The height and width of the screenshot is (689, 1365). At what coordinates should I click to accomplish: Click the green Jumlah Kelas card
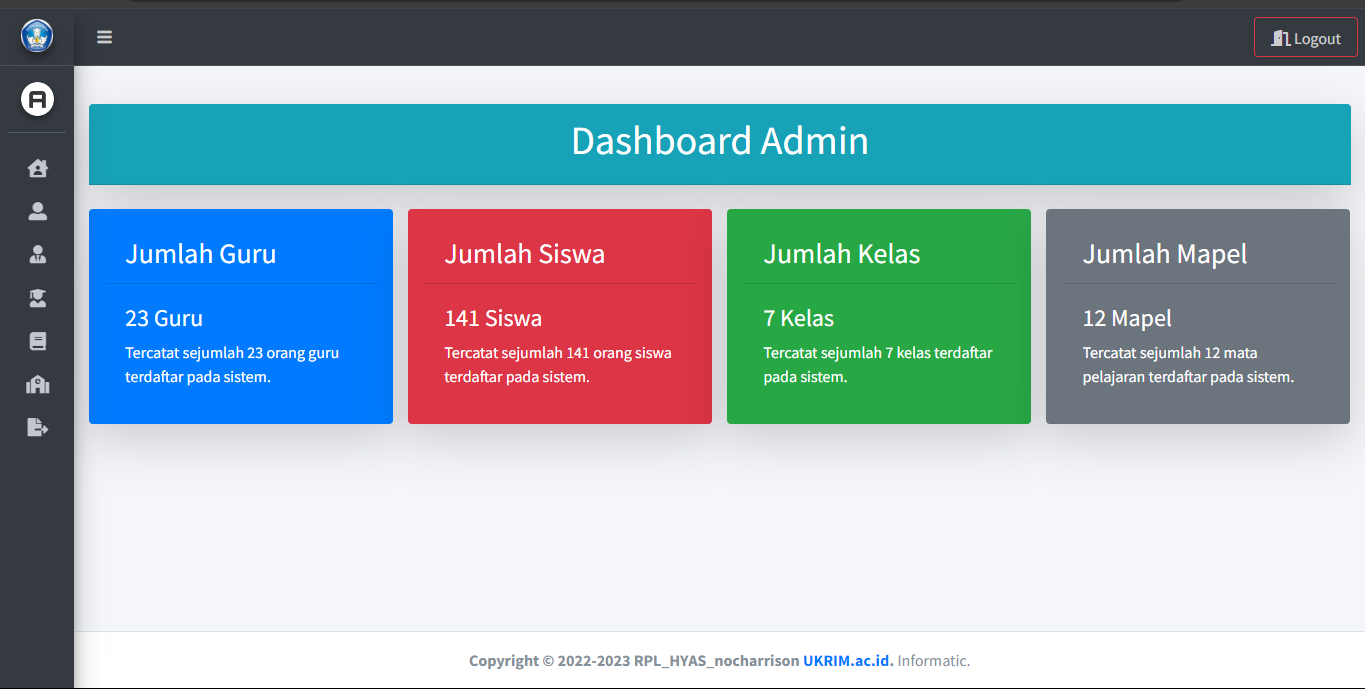878,316
